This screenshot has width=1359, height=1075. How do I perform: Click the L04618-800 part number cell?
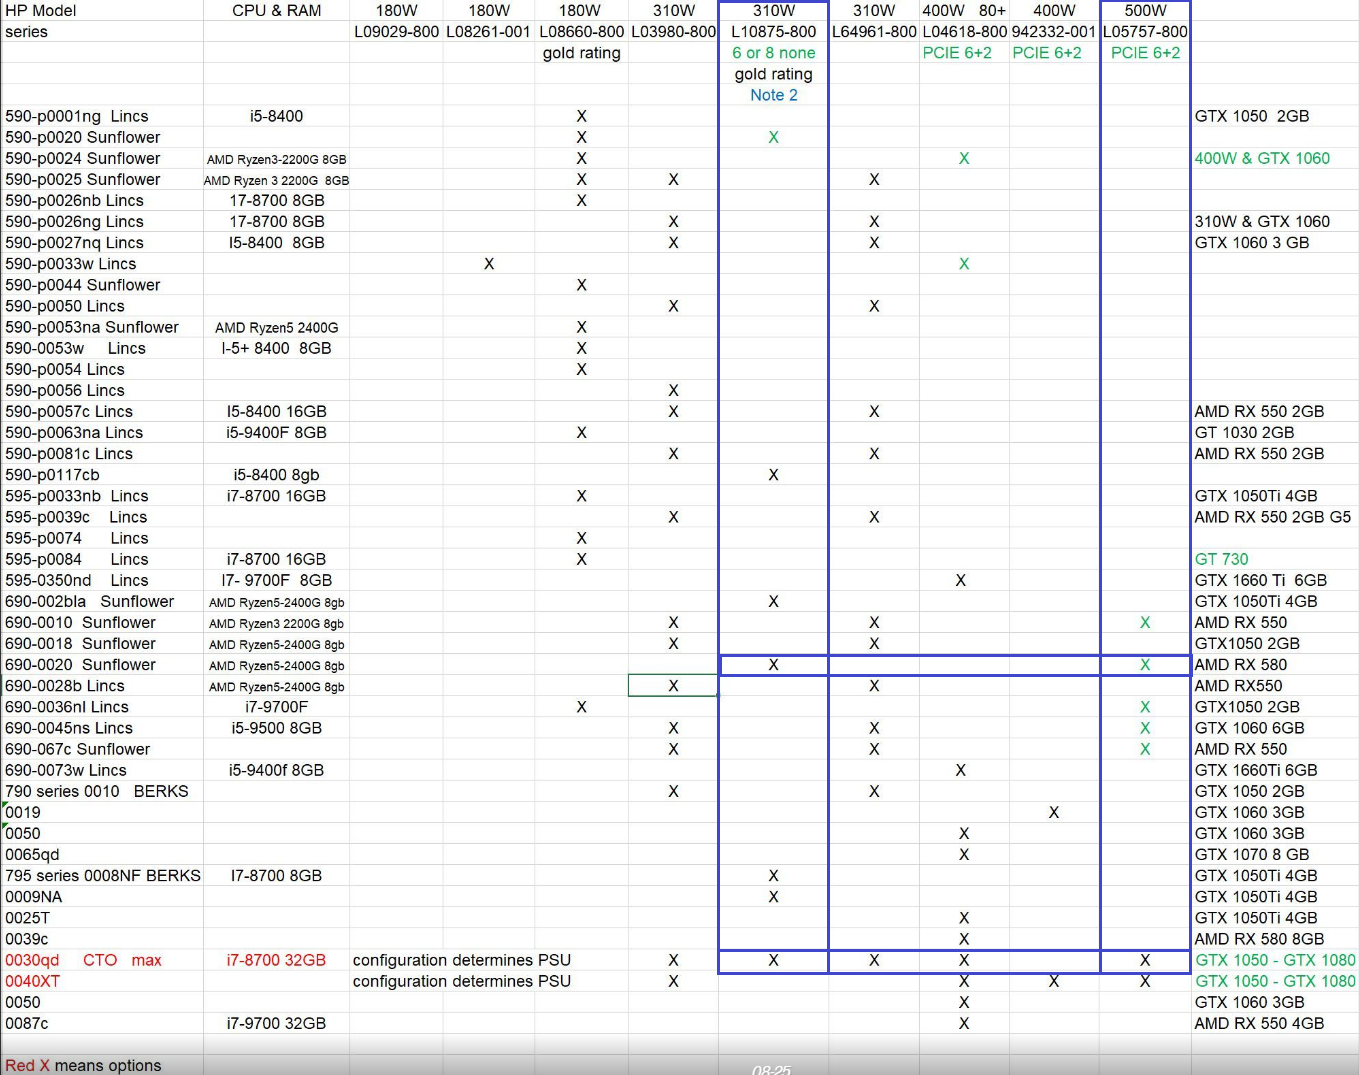pos(964,31)
